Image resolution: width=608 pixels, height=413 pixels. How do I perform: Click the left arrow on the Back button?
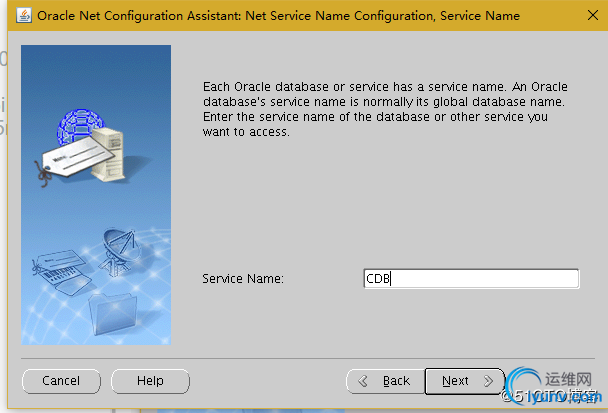pyautogui.click(x=363, y=381)
